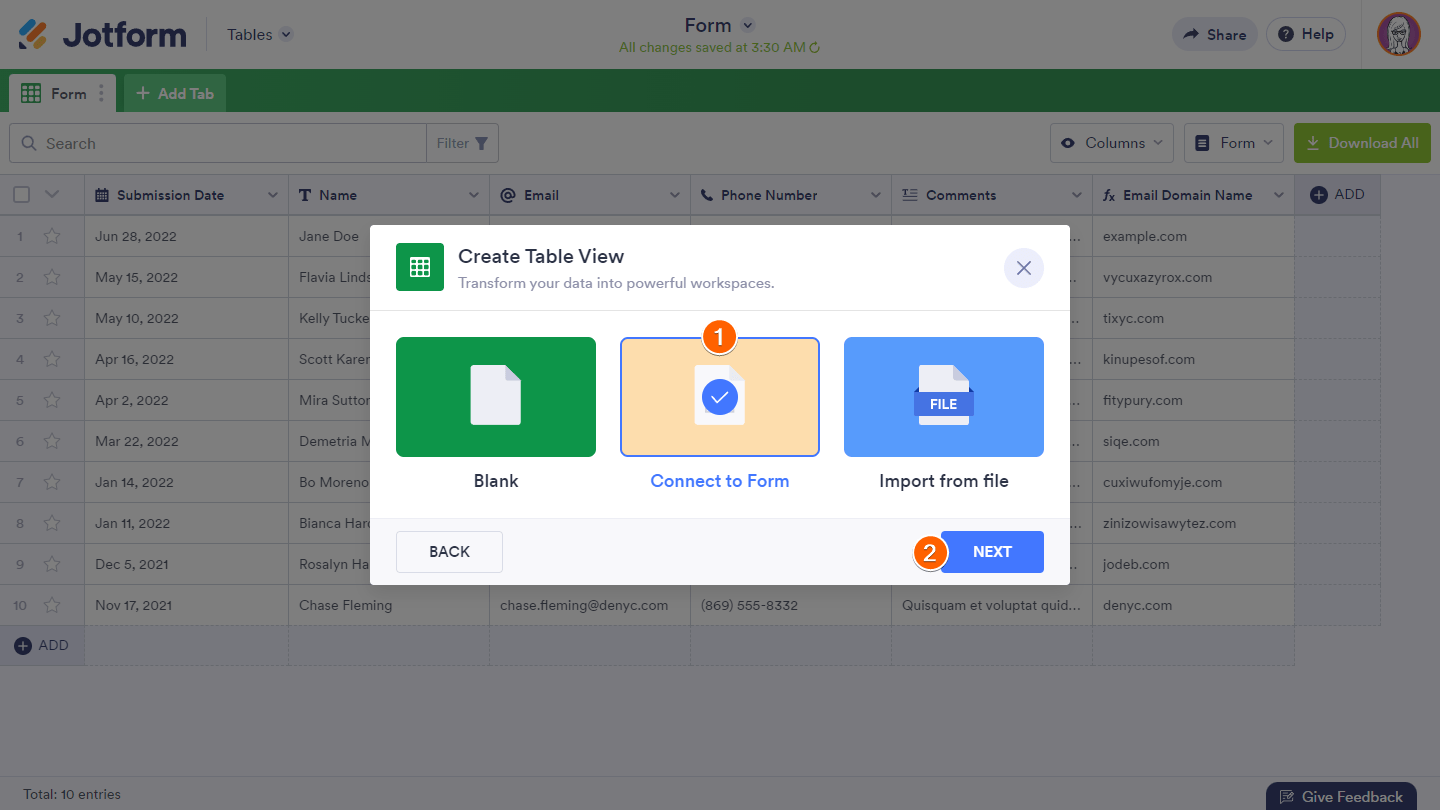Click the Give Feedback button
The width and height of the screenshot is (1440, 810).
(x=1341, y=797)
